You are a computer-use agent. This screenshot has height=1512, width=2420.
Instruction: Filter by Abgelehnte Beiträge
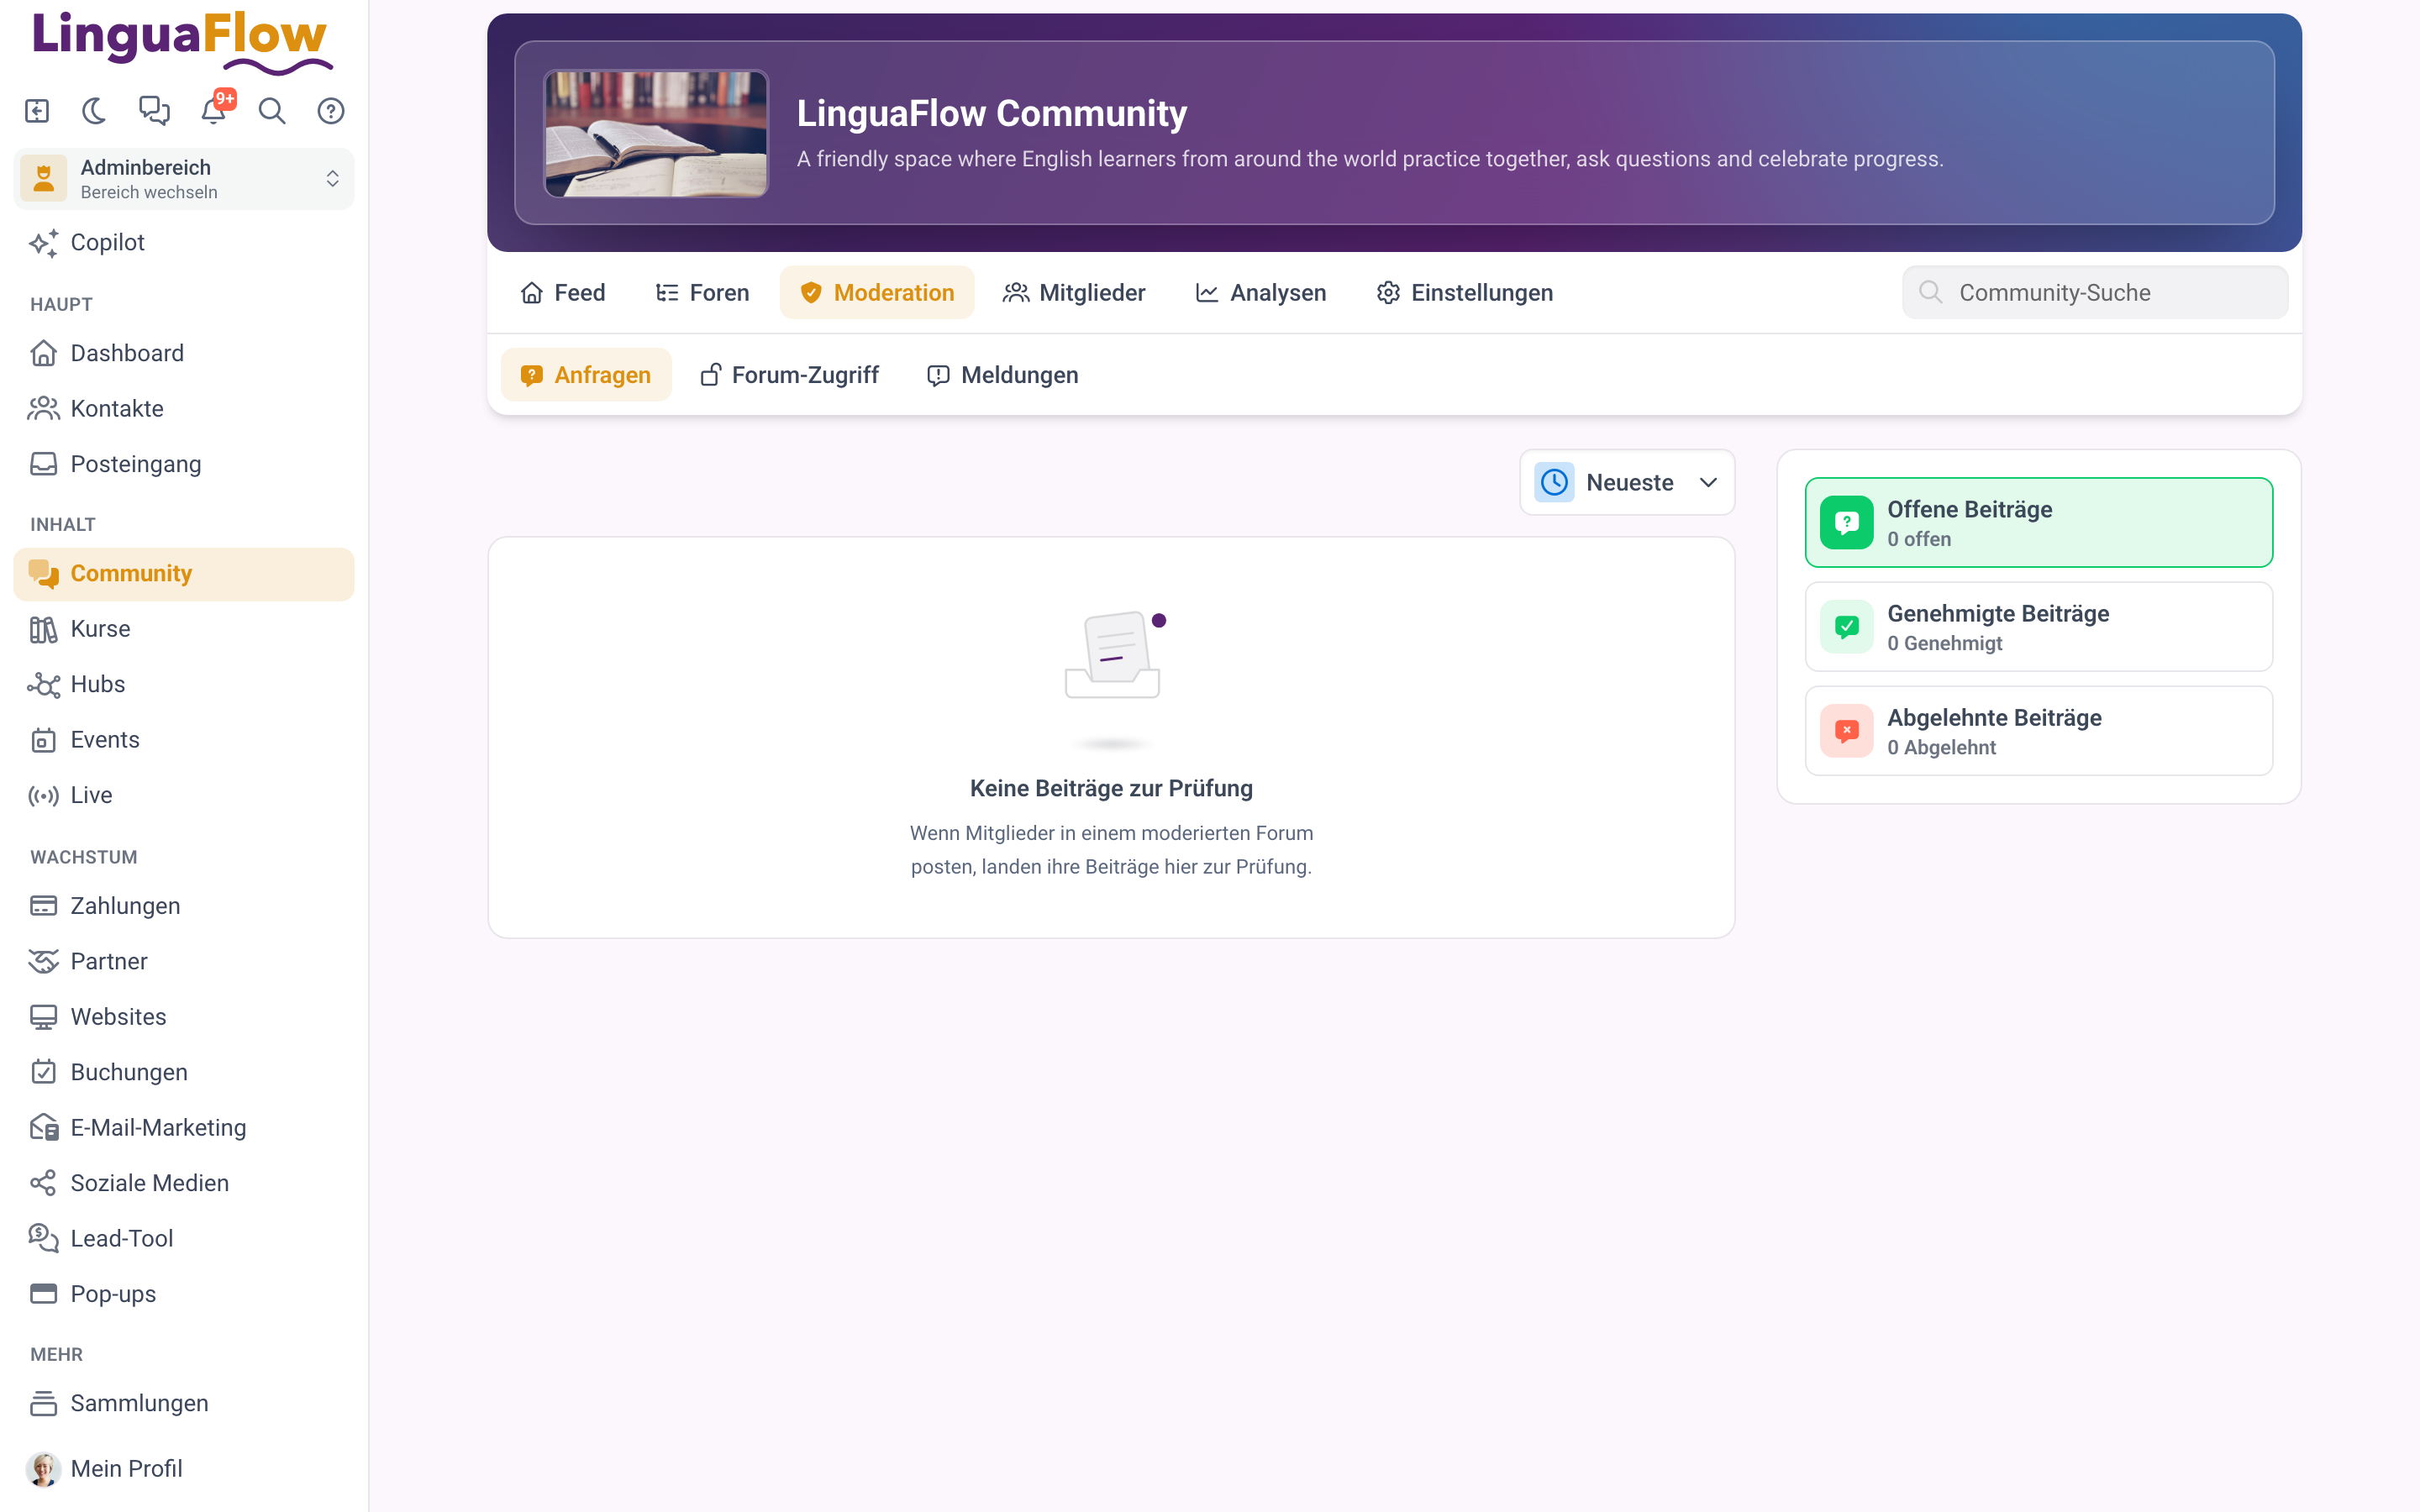click(x=2039, y=731)
